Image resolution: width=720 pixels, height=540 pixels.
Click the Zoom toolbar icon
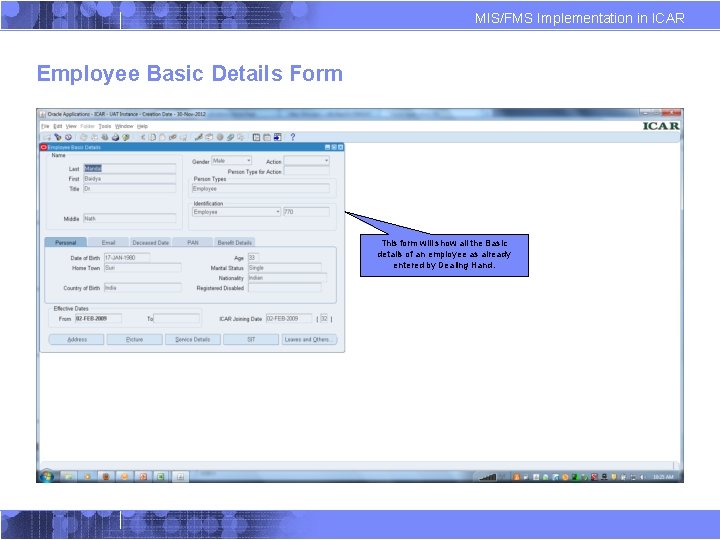pyautogui.click(x=209, y=137)
